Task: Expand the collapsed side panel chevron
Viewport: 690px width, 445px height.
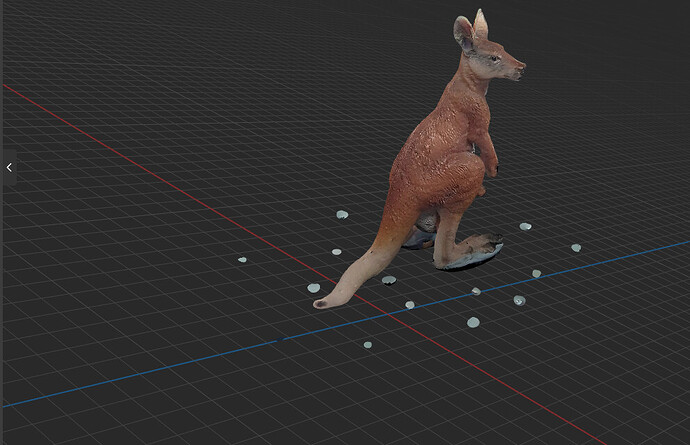Action: (9, 167)
